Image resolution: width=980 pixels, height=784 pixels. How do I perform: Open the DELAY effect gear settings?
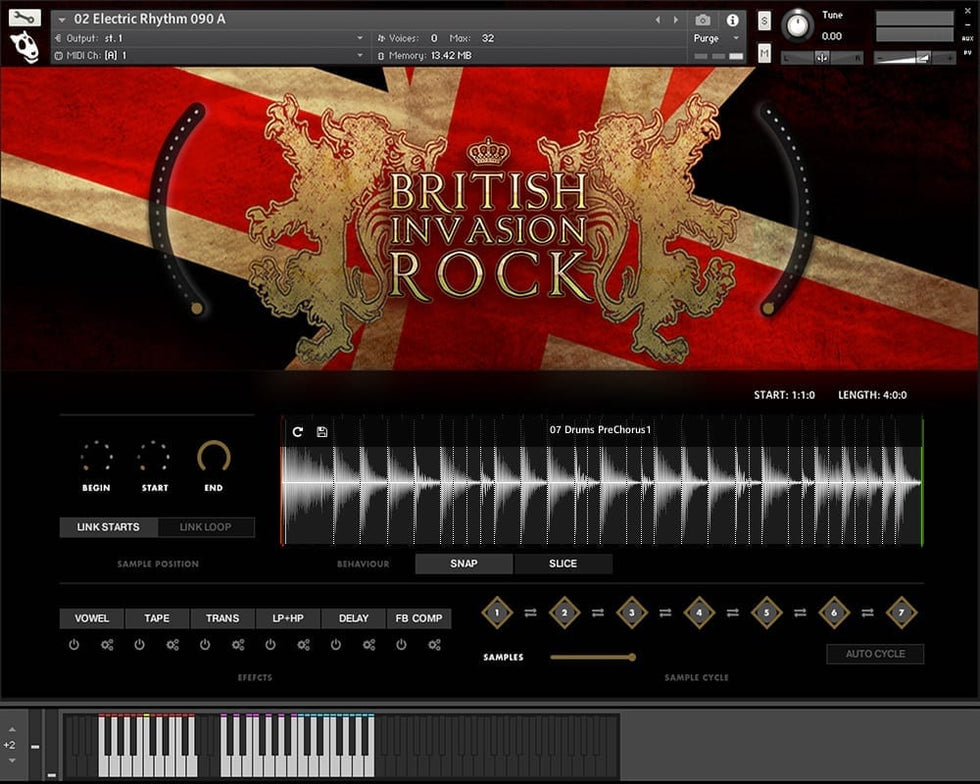point(369,645)
